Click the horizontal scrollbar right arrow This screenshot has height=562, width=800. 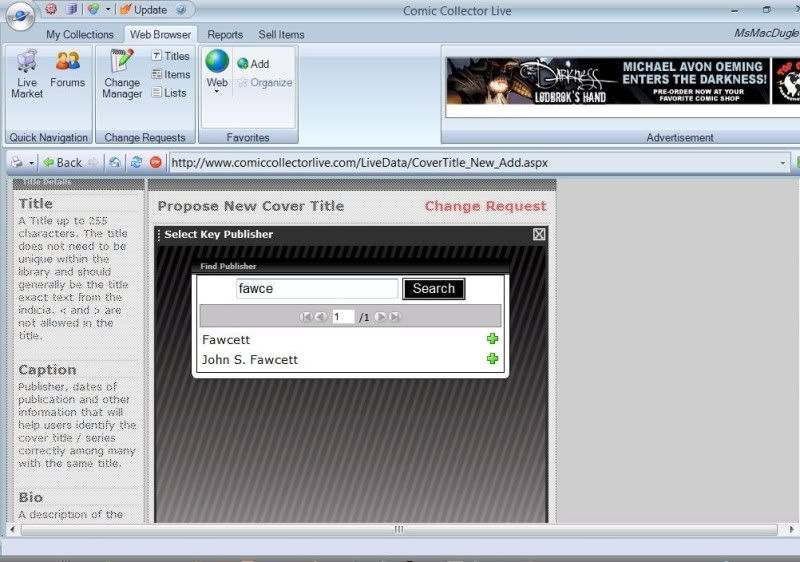791,529
